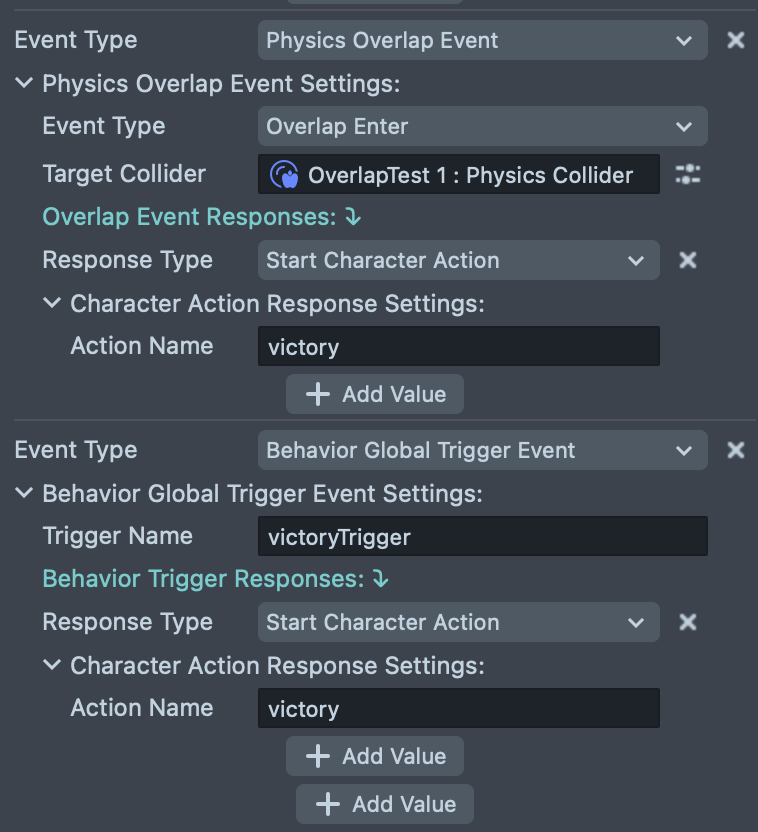Open the Overlap Enter event type dropdown
The height and width of the screenshot is (832, 758).
click(482, 126)
